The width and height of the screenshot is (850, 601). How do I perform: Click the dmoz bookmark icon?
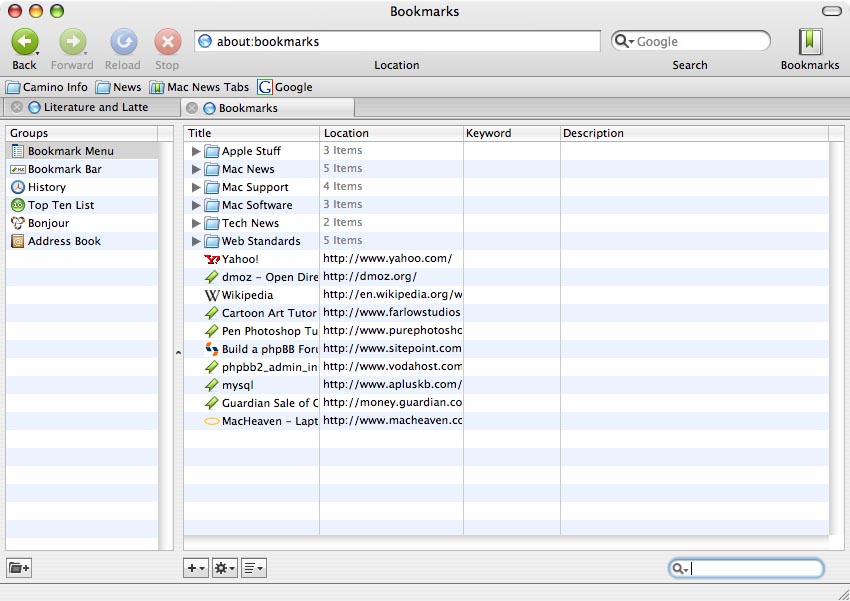211,277
